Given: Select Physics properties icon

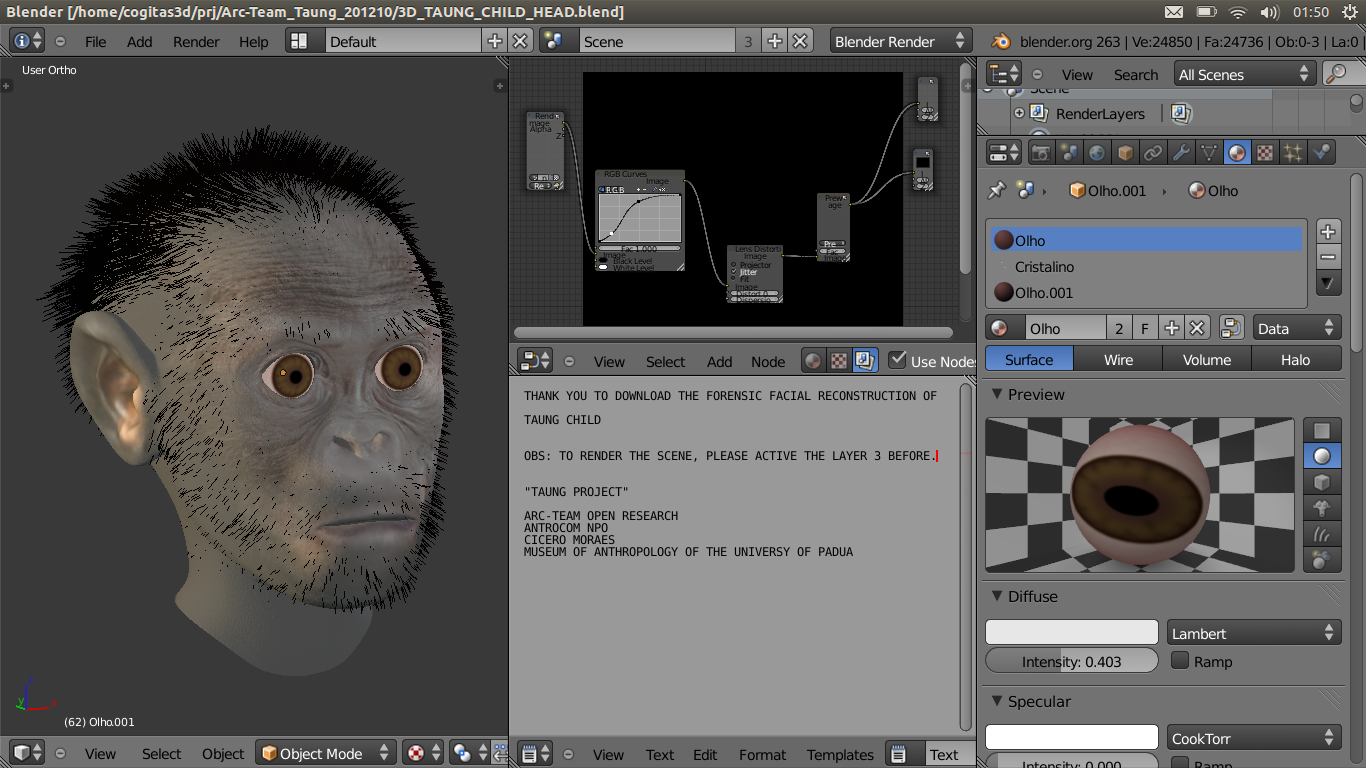Looking at the screenshot, I should [x=1319, y=151].
